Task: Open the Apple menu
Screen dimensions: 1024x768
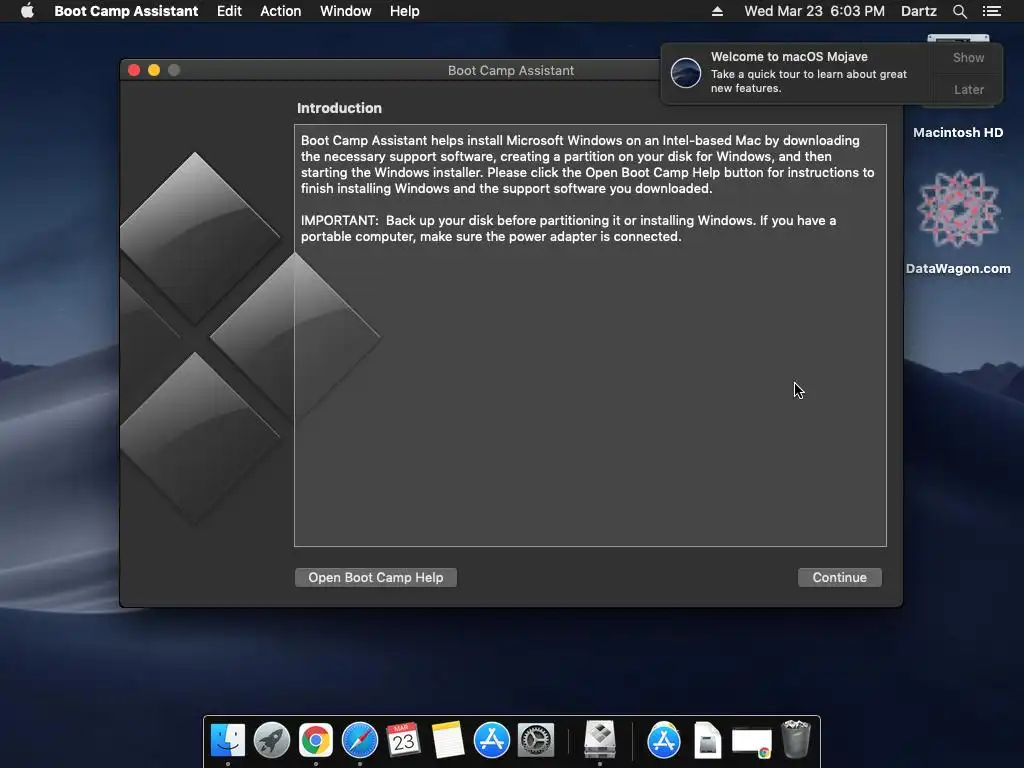Action: point(27,11)
